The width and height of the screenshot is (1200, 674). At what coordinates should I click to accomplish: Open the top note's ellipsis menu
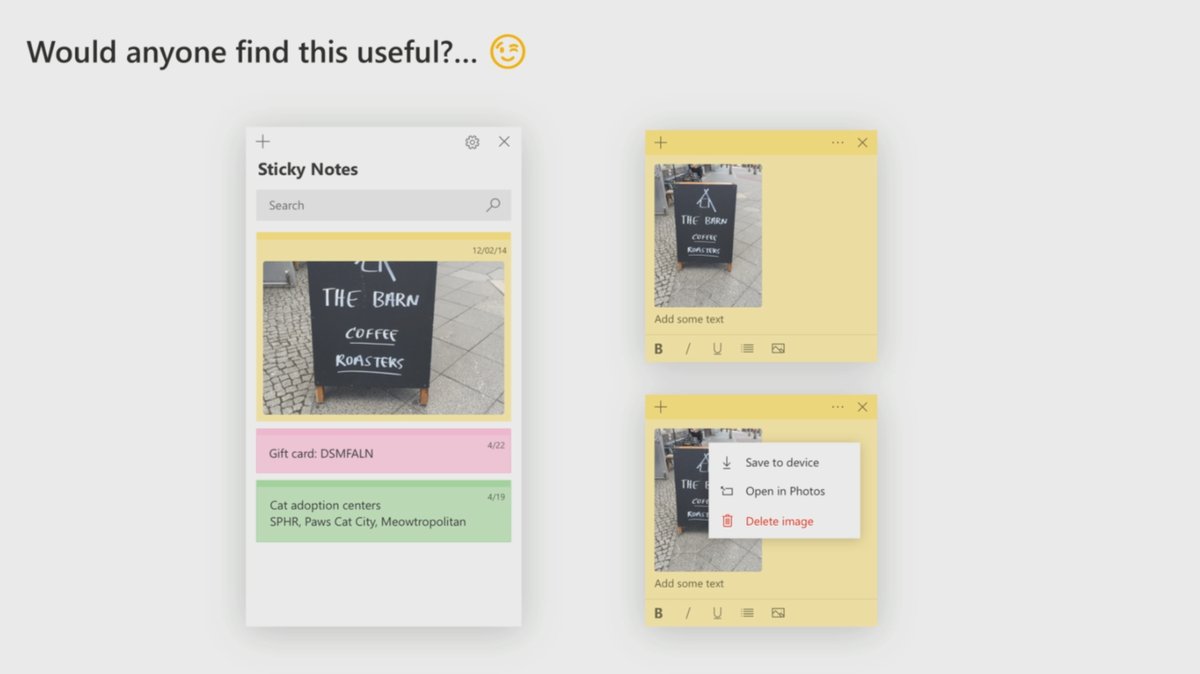click(x=837, y=142)
